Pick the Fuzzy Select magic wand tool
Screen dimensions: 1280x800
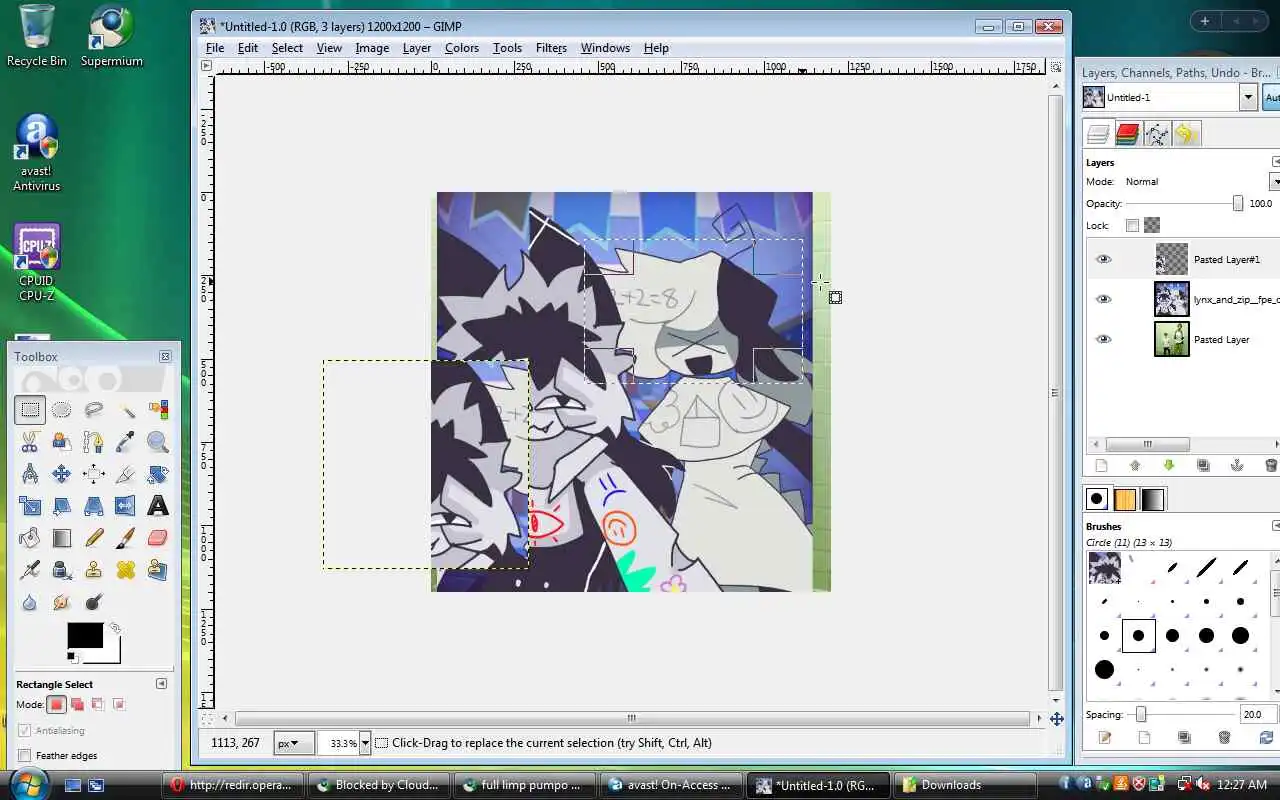[126, 409]
